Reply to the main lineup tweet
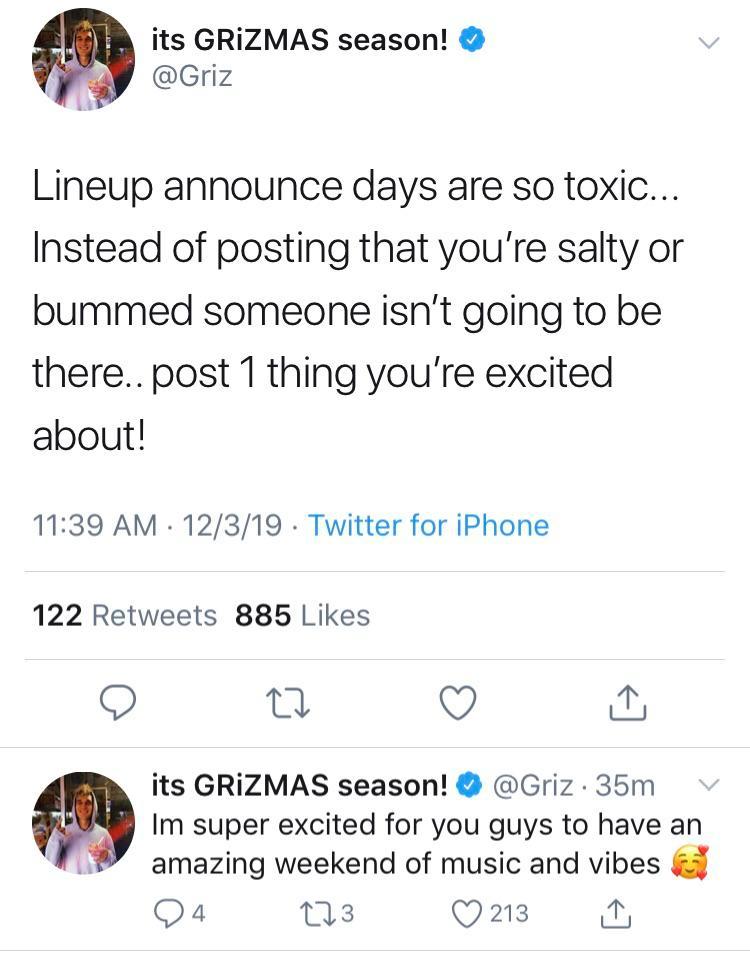Screen dimensions: 750x962 pyautogui.click(x=119, y=704)
